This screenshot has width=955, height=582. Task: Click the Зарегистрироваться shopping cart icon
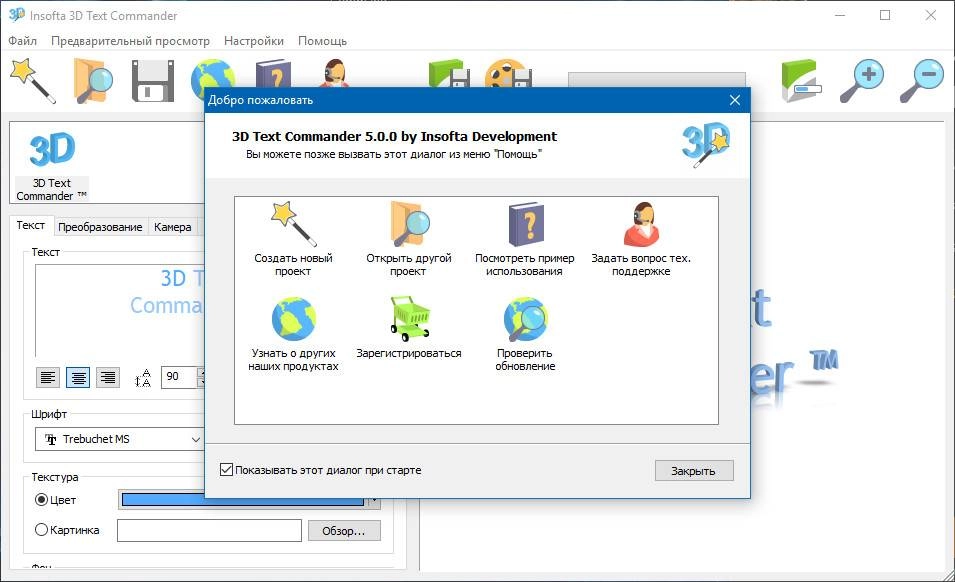click(x=410, y=318)
